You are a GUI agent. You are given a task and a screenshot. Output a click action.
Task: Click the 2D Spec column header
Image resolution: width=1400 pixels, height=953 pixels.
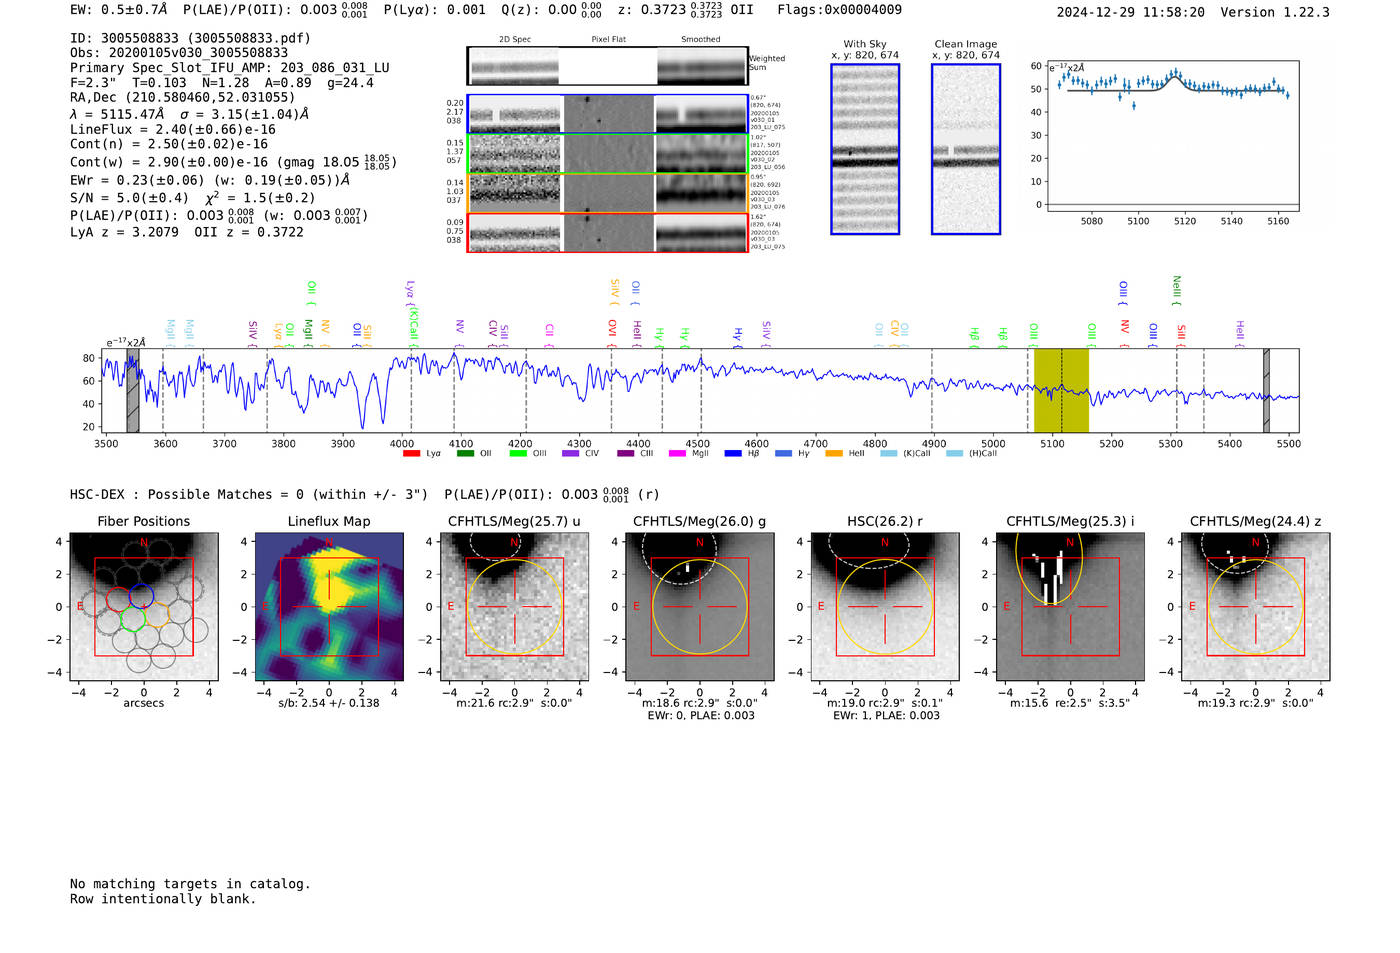pyautogui.click(x=515, y=39)
